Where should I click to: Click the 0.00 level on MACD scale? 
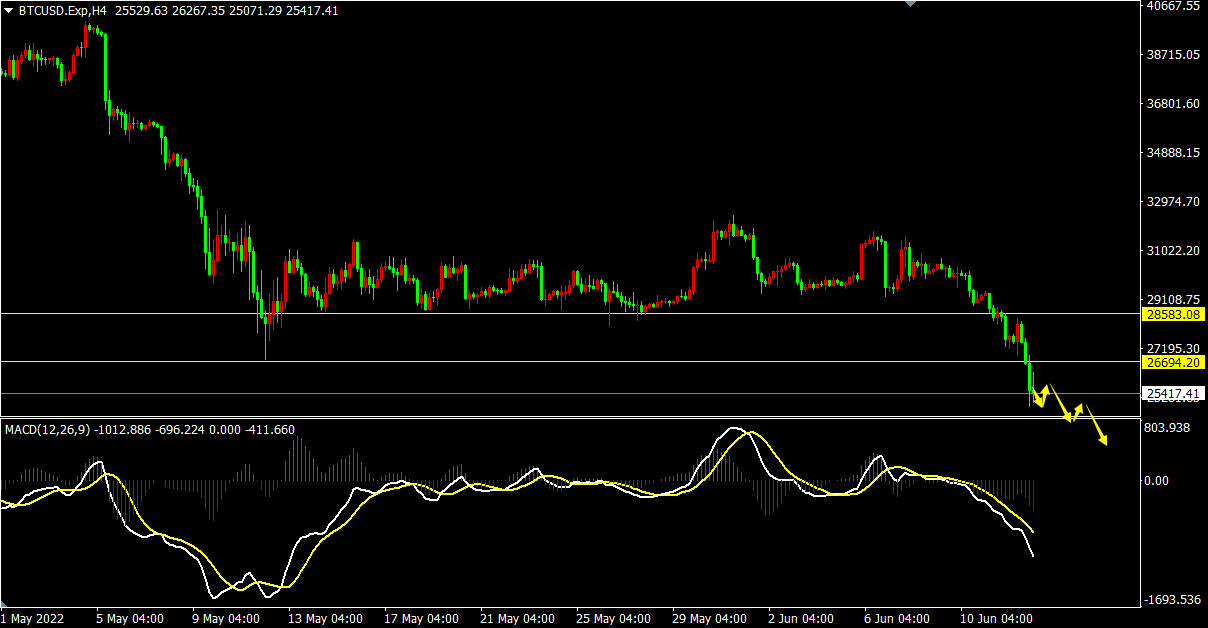[x=1156, y=481]
